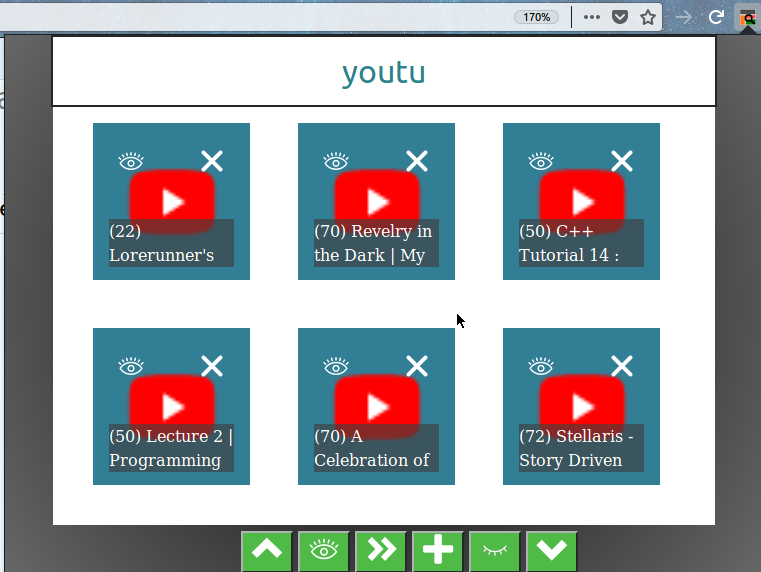Bookmark page with the star icon
The width and height of the screenshot is (761, 572).
[648, 17]
